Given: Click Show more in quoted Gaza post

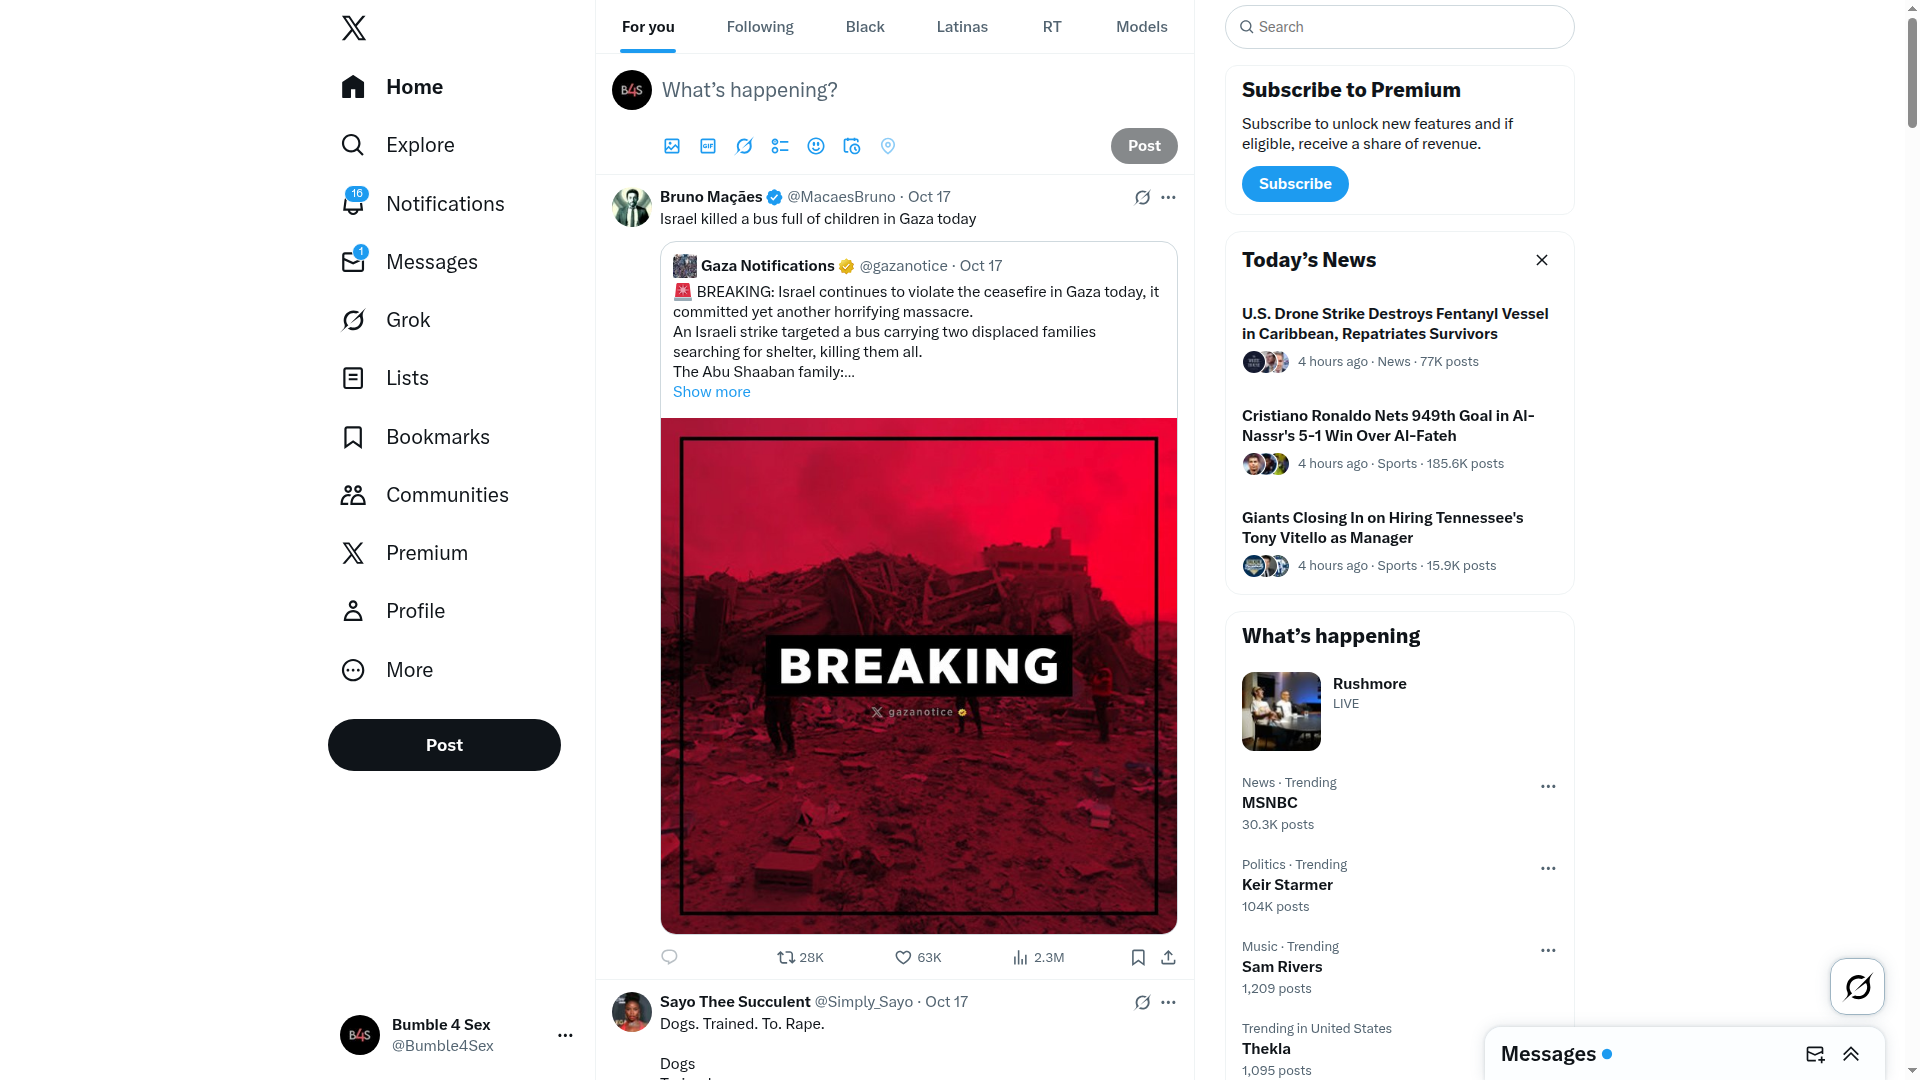Looking at the screenshot, I should (711, 392).
